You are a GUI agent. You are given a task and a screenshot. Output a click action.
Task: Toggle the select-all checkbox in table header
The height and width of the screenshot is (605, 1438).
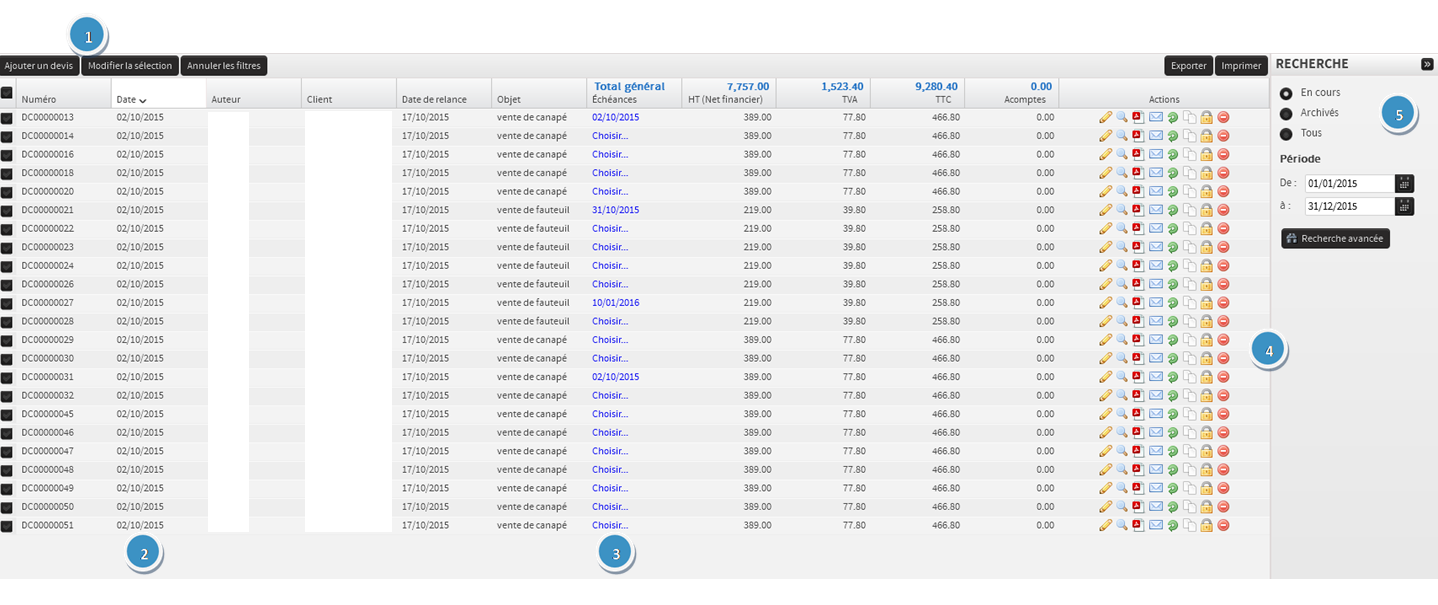point(7,93)
